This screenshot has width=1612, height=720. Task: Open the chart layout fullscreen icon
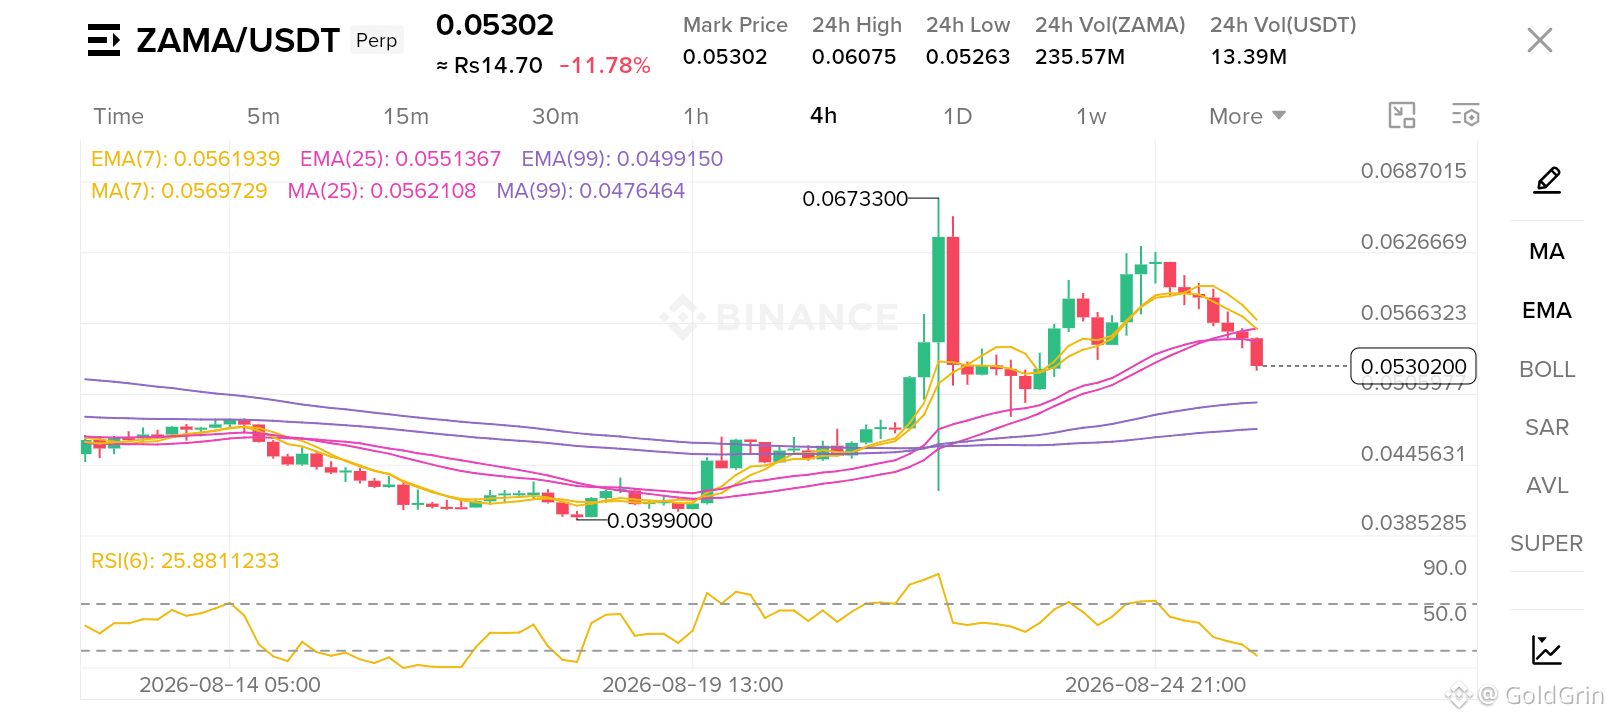1402,116
